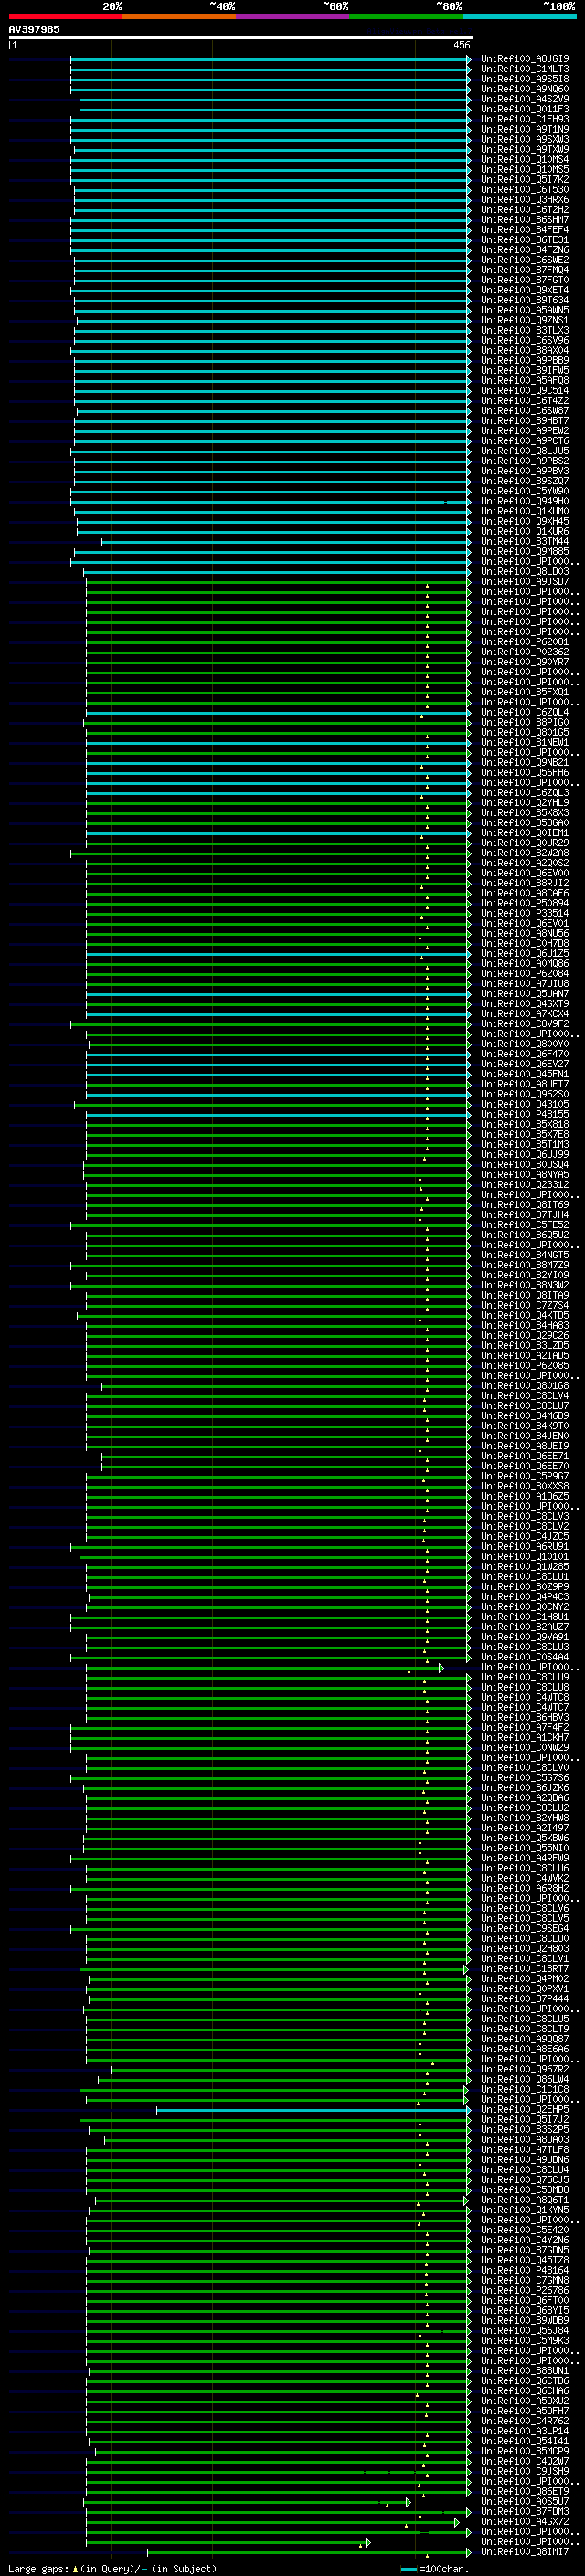The height and width of the screenshot is (2576, 585).
Task: Select hit label UniRef100_Q801G5
Action: 525,732
